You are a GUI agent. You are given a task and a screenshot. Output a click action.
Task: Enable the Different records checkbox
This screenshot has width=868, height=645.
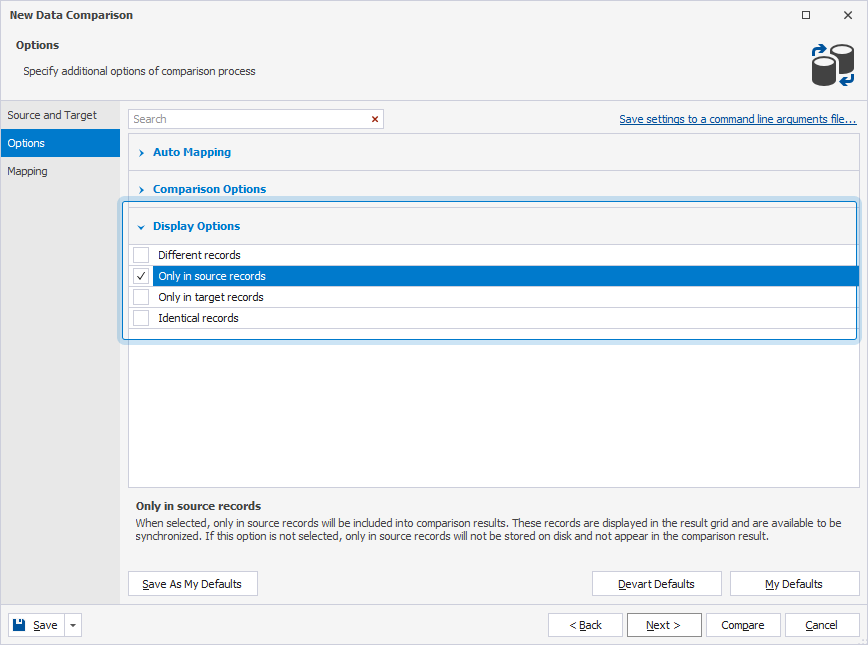point(140,254)
